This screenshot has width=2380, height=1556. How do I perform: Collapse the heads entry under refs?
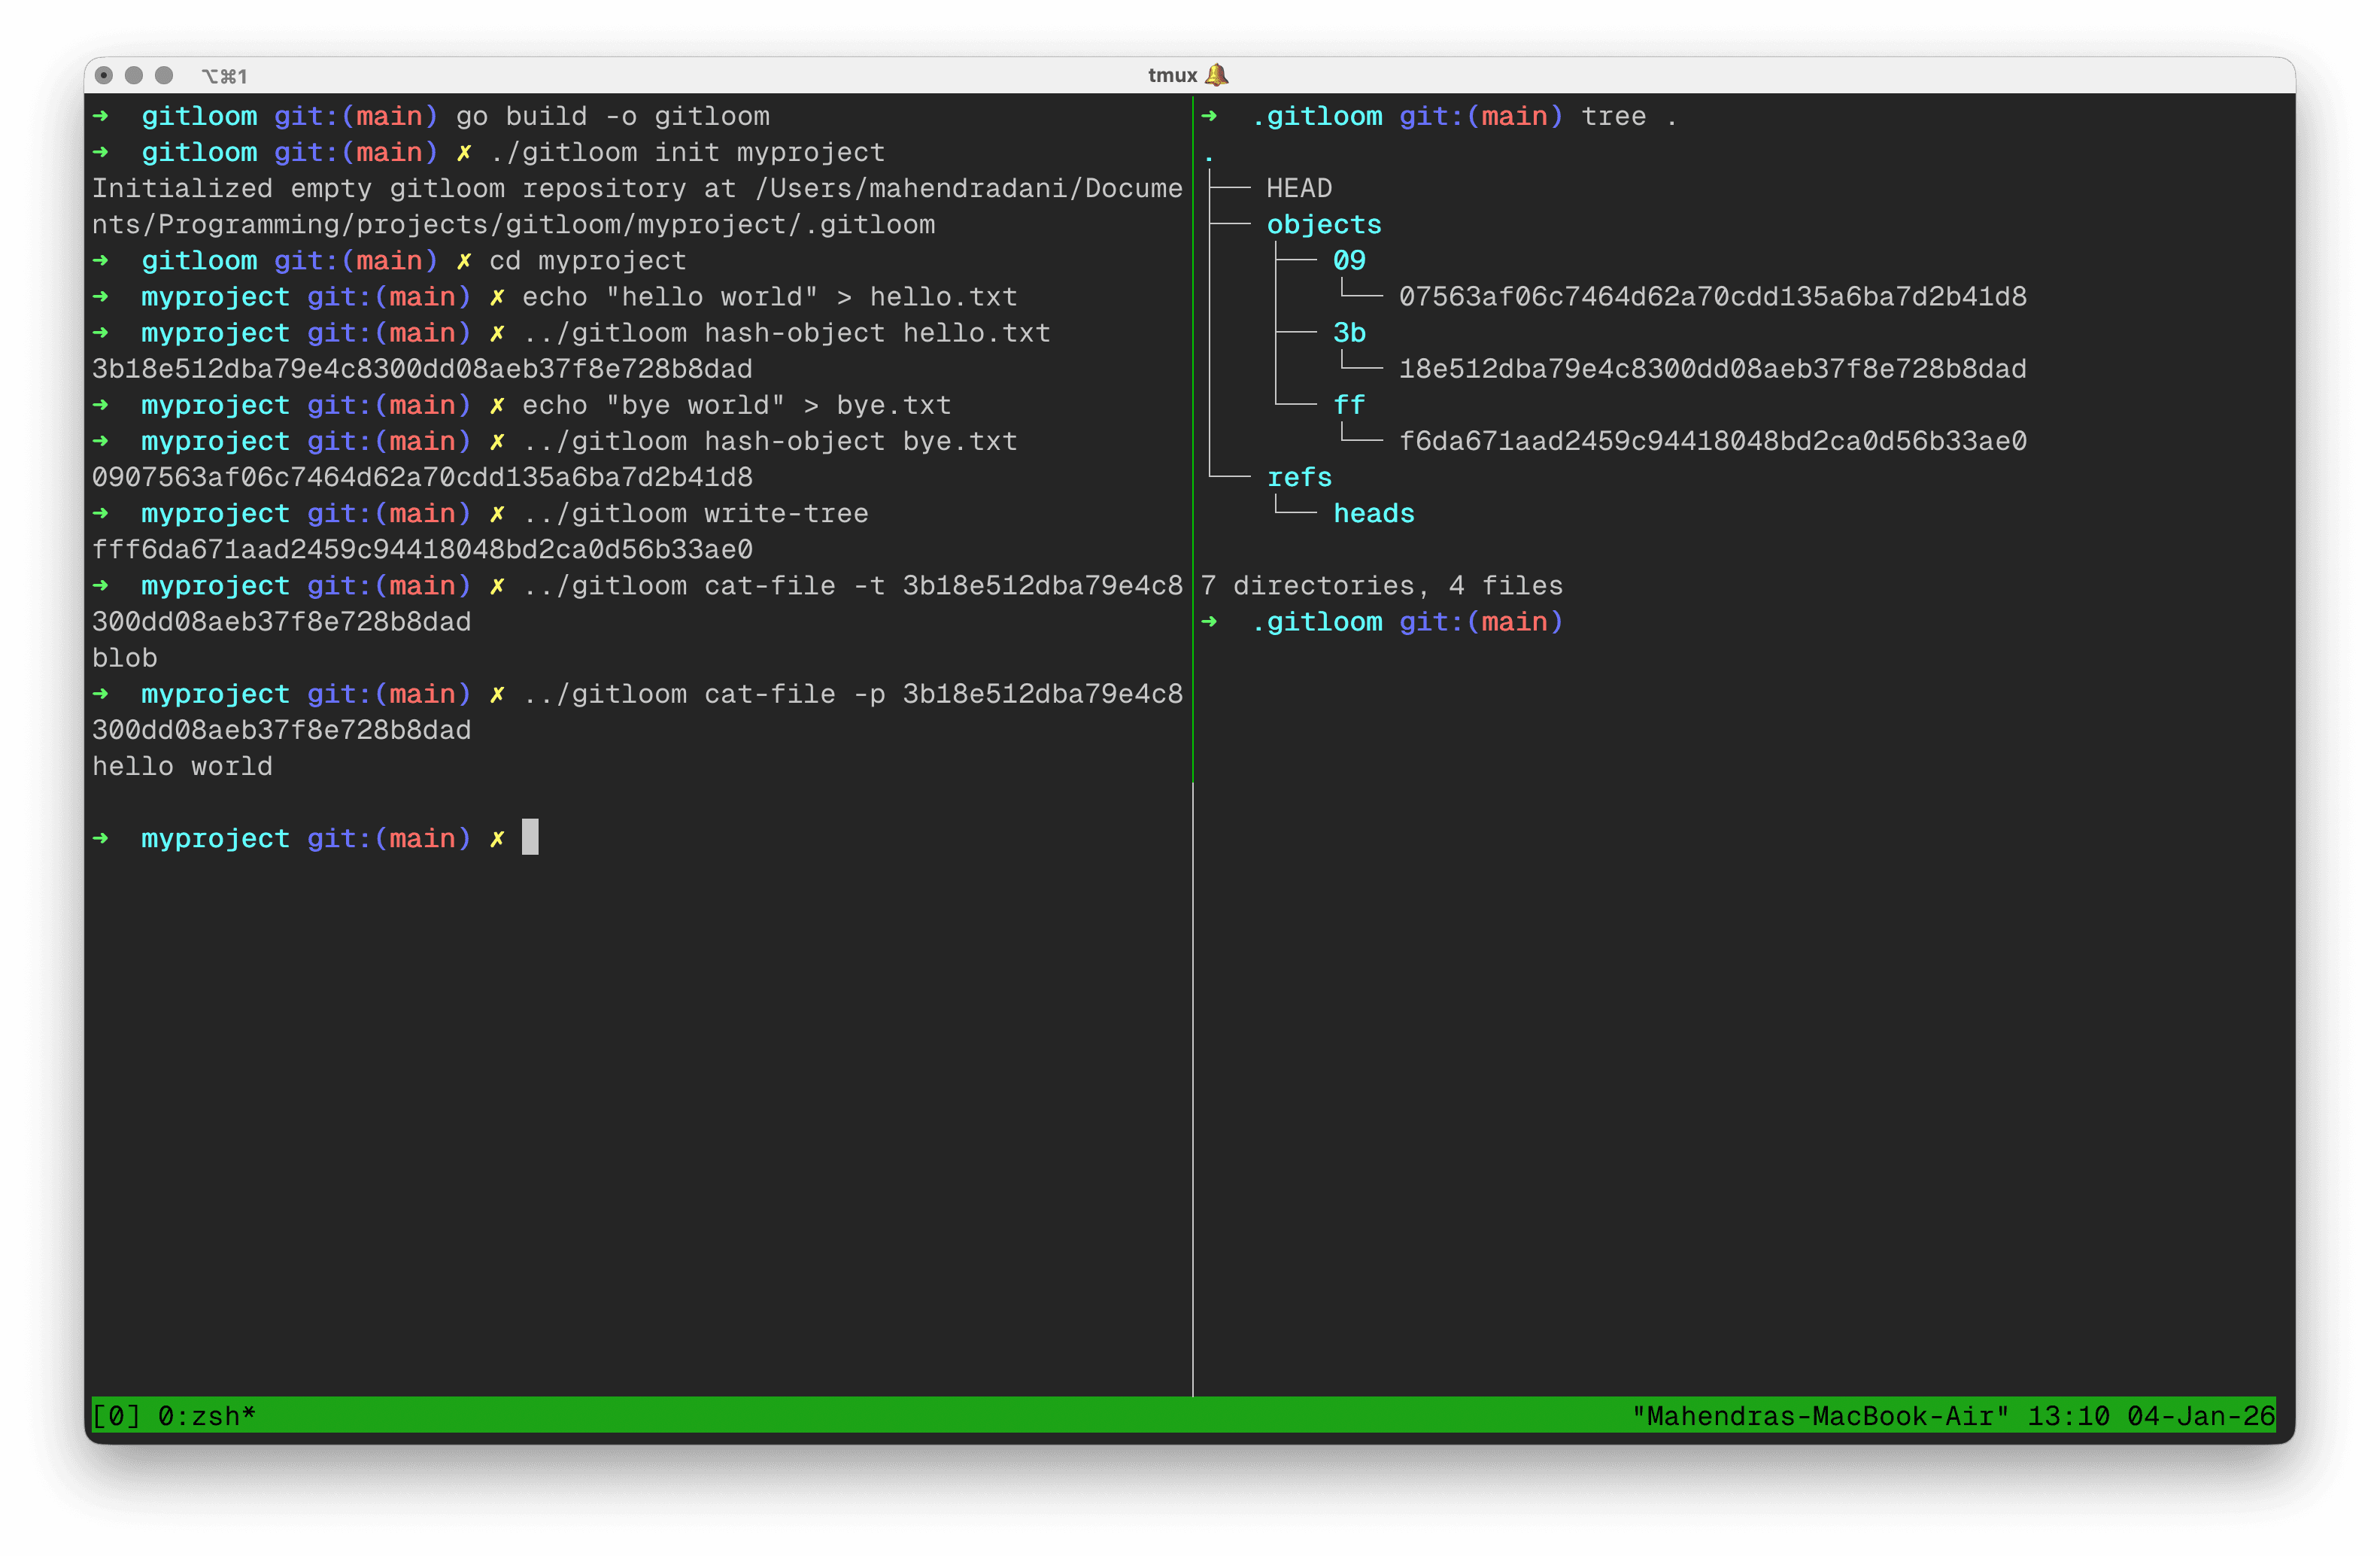(x=1373, y=513)
